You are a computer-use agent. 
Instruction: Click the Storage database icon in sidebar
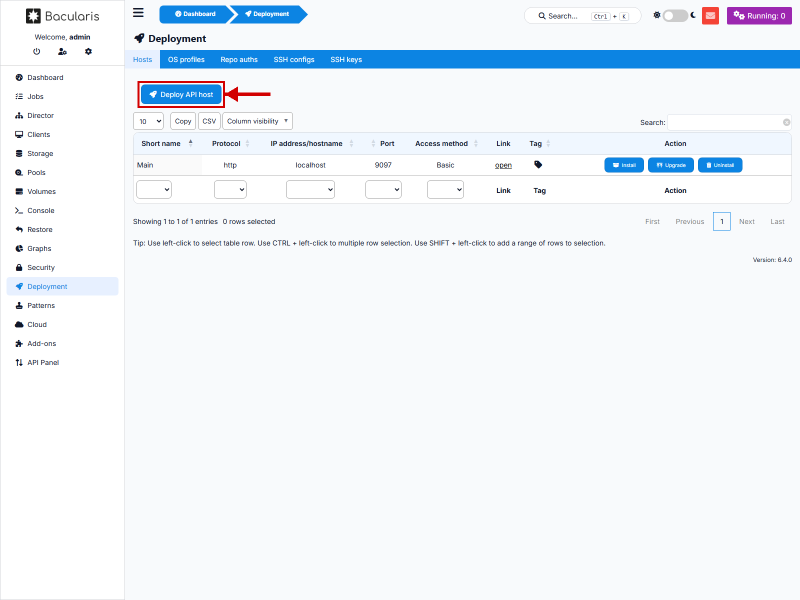19,154
